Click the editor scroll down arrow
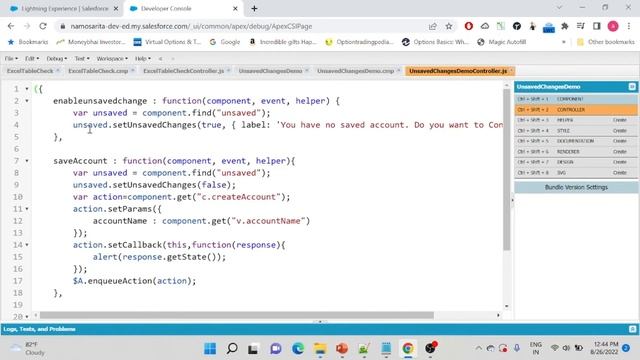Image resolution: width=640 pixels, height=360 pixels. click(507, 306)
